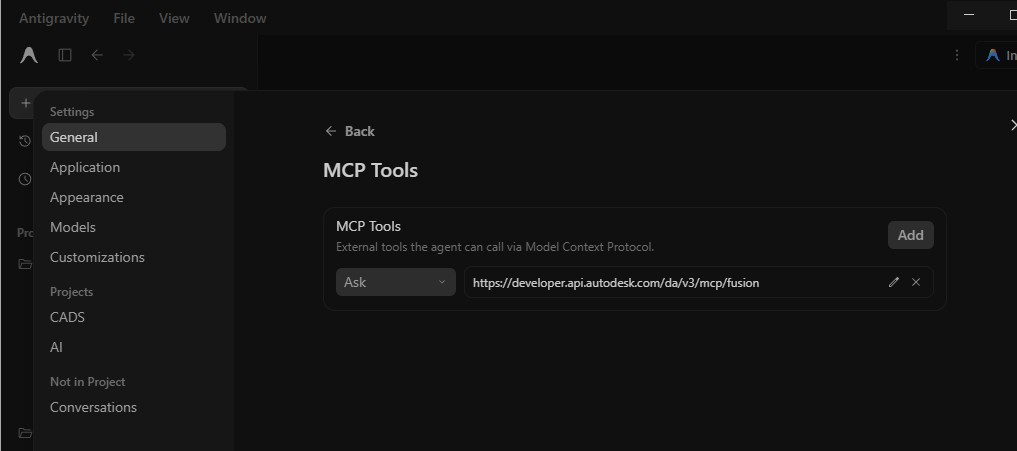
Task: Click the Antigravity logo icon
Action: [x=29, y=56]
